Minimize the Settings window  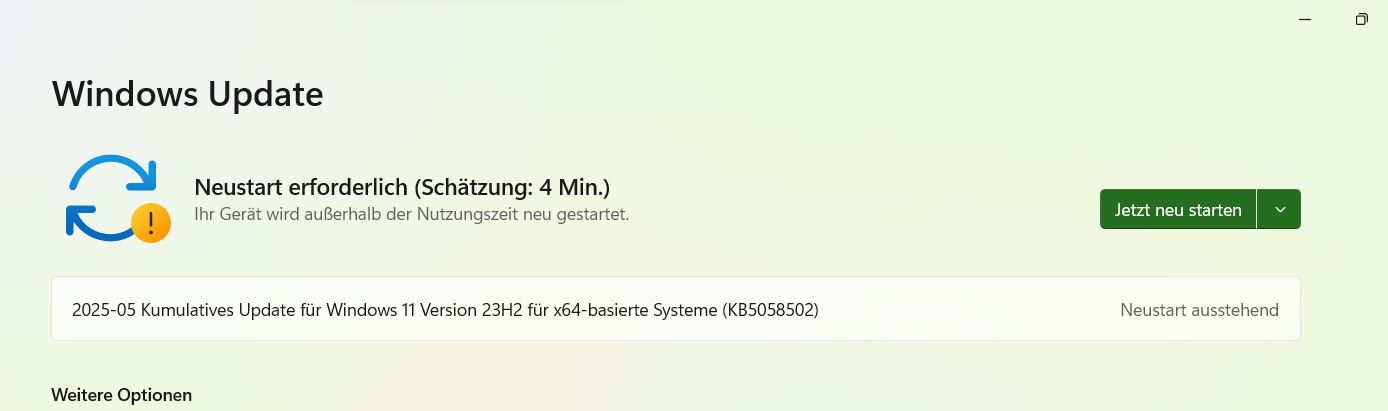[1305, 19]
